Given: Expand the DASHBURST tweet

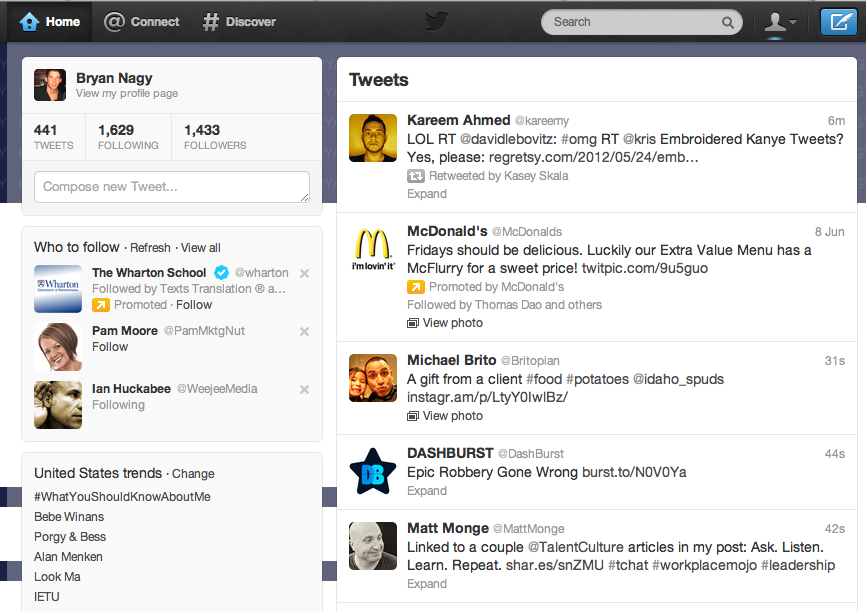Looking at the screenshot, I should pyautogui.click(x=427, y=491).
